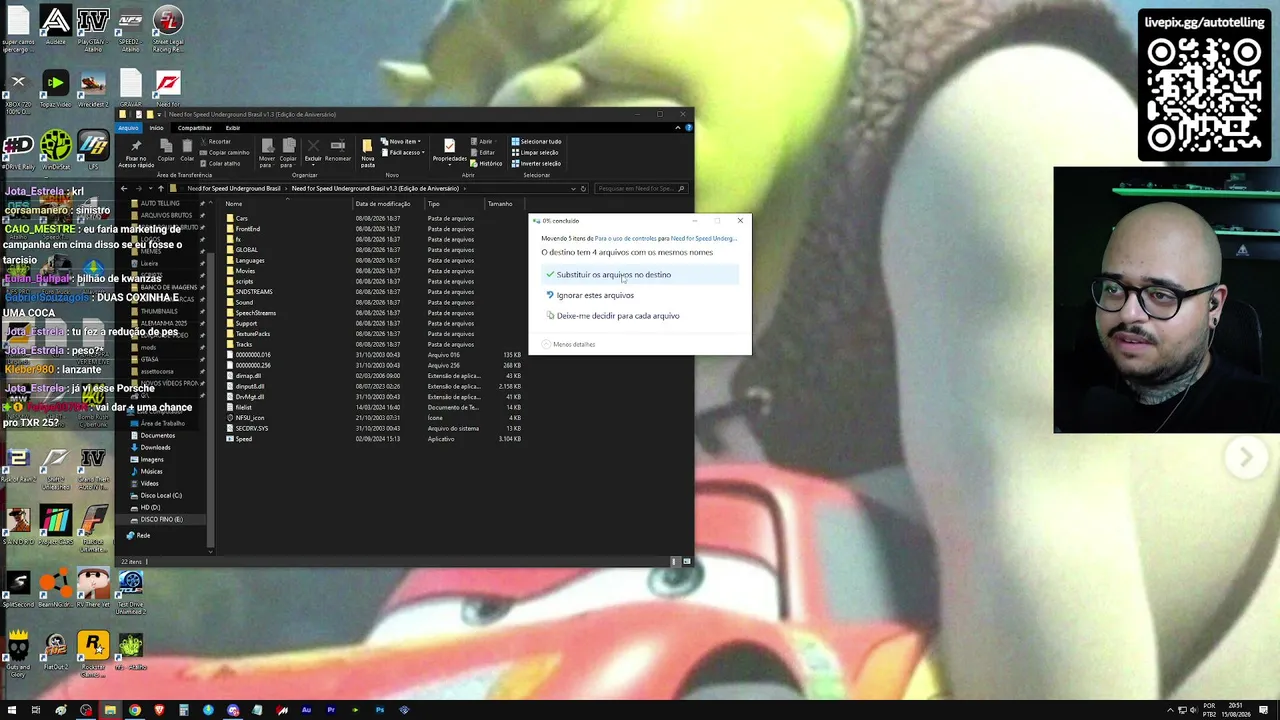Choose Deixe-me decidir para cada arquivo
This screenshot has height=720, width=1280.
640,316
